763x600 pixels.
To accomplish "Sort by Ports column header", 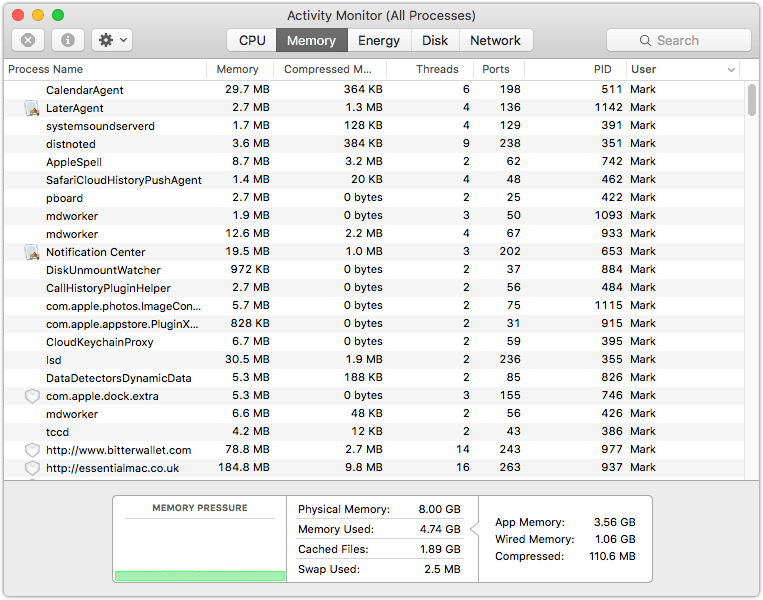I will [x=499, y=69].
